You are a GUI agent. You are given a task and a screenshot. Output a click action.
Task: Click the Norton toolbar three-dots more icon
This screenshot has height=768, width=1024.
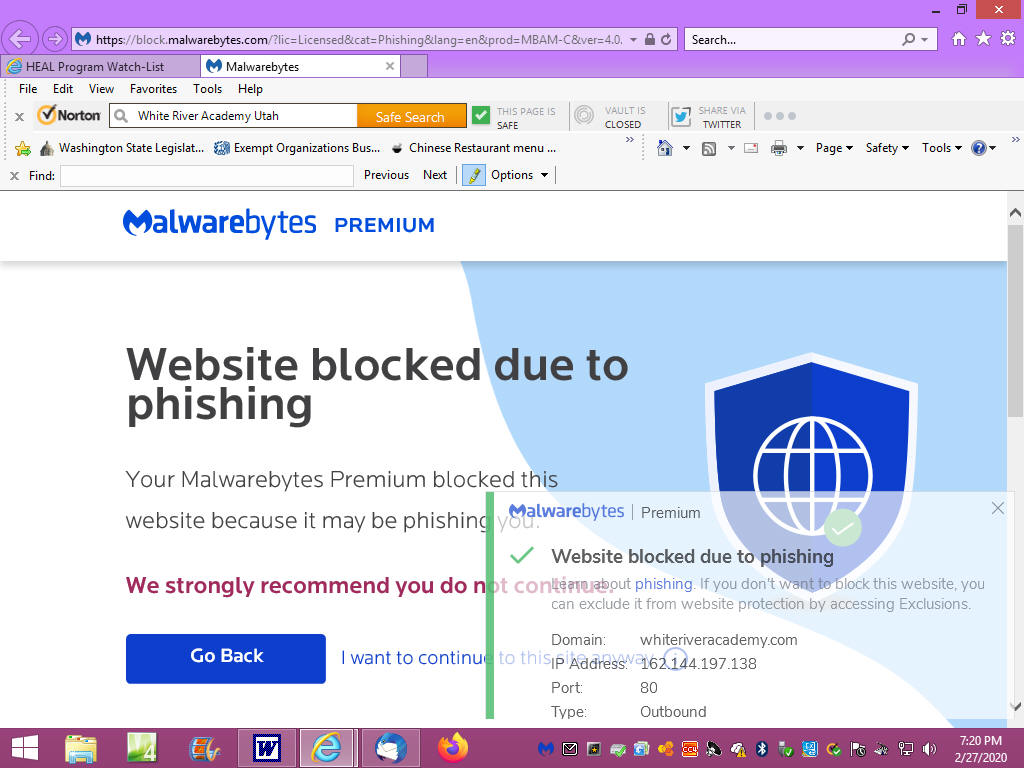pyautogui.click(x=780, y=116)
